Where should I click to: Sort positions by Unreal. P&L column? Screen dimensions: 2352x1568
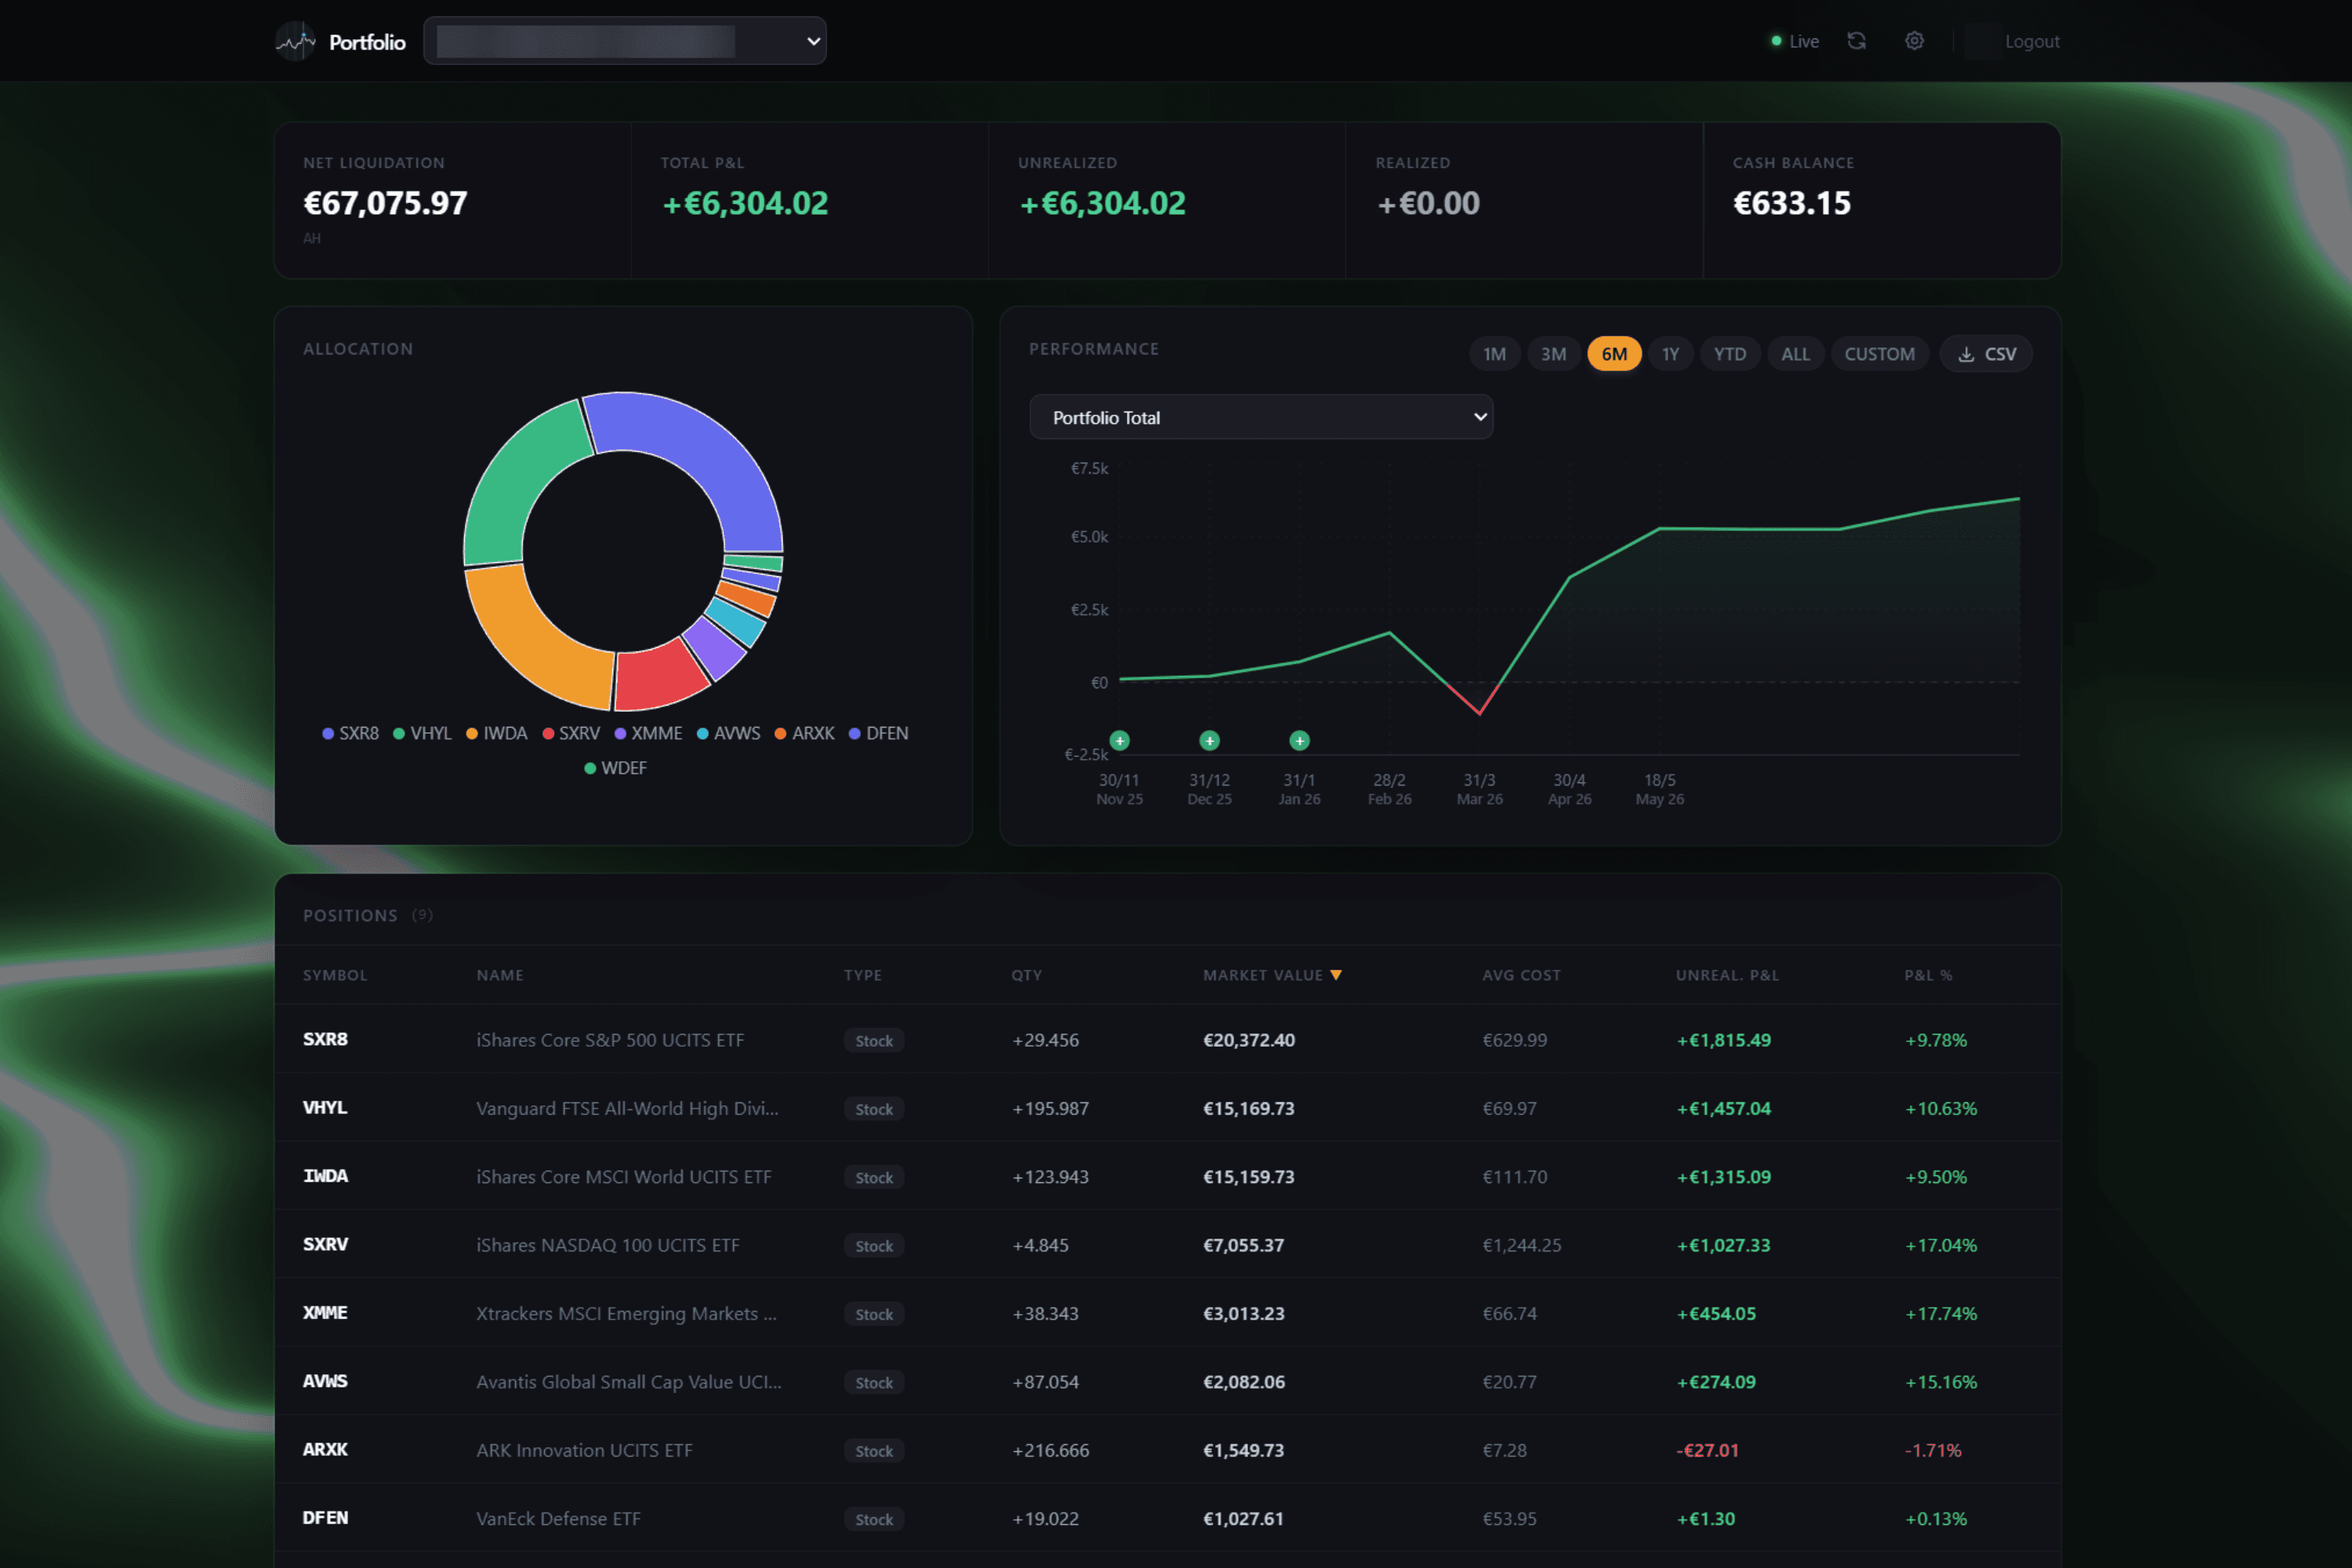click(1727, 975)
